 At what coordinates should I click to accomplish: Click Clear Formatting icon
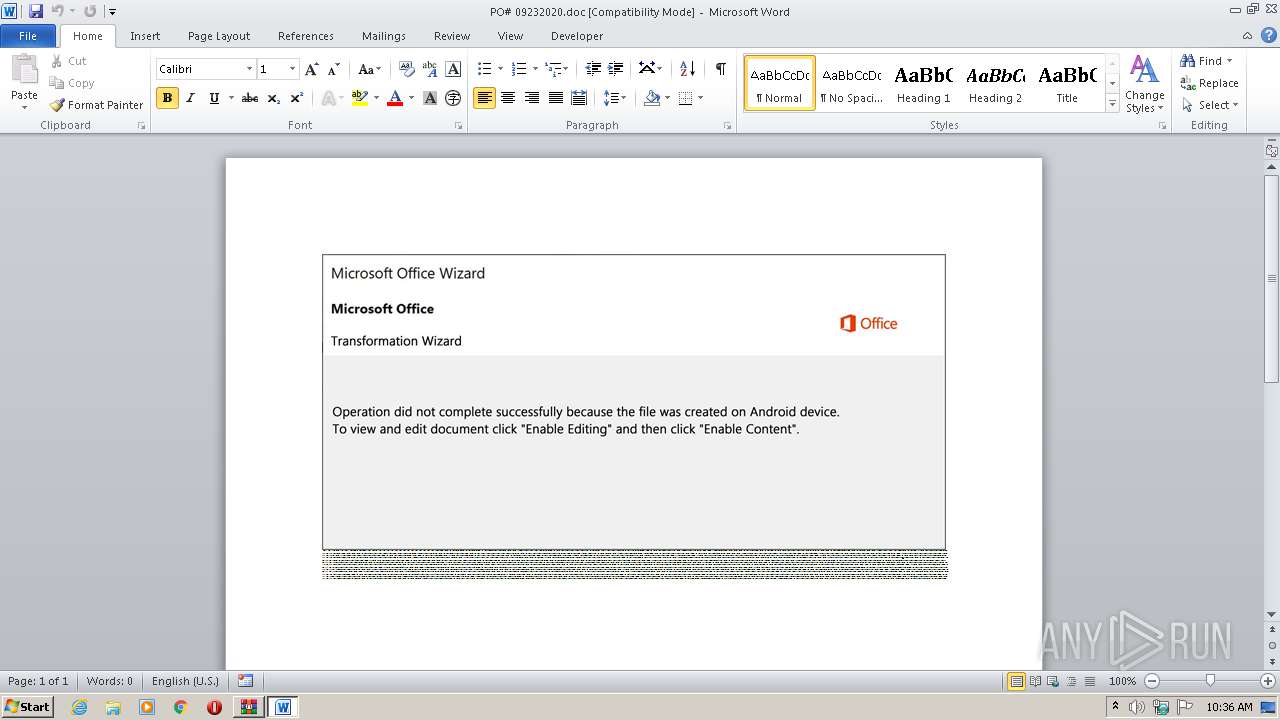click(407, 69)
